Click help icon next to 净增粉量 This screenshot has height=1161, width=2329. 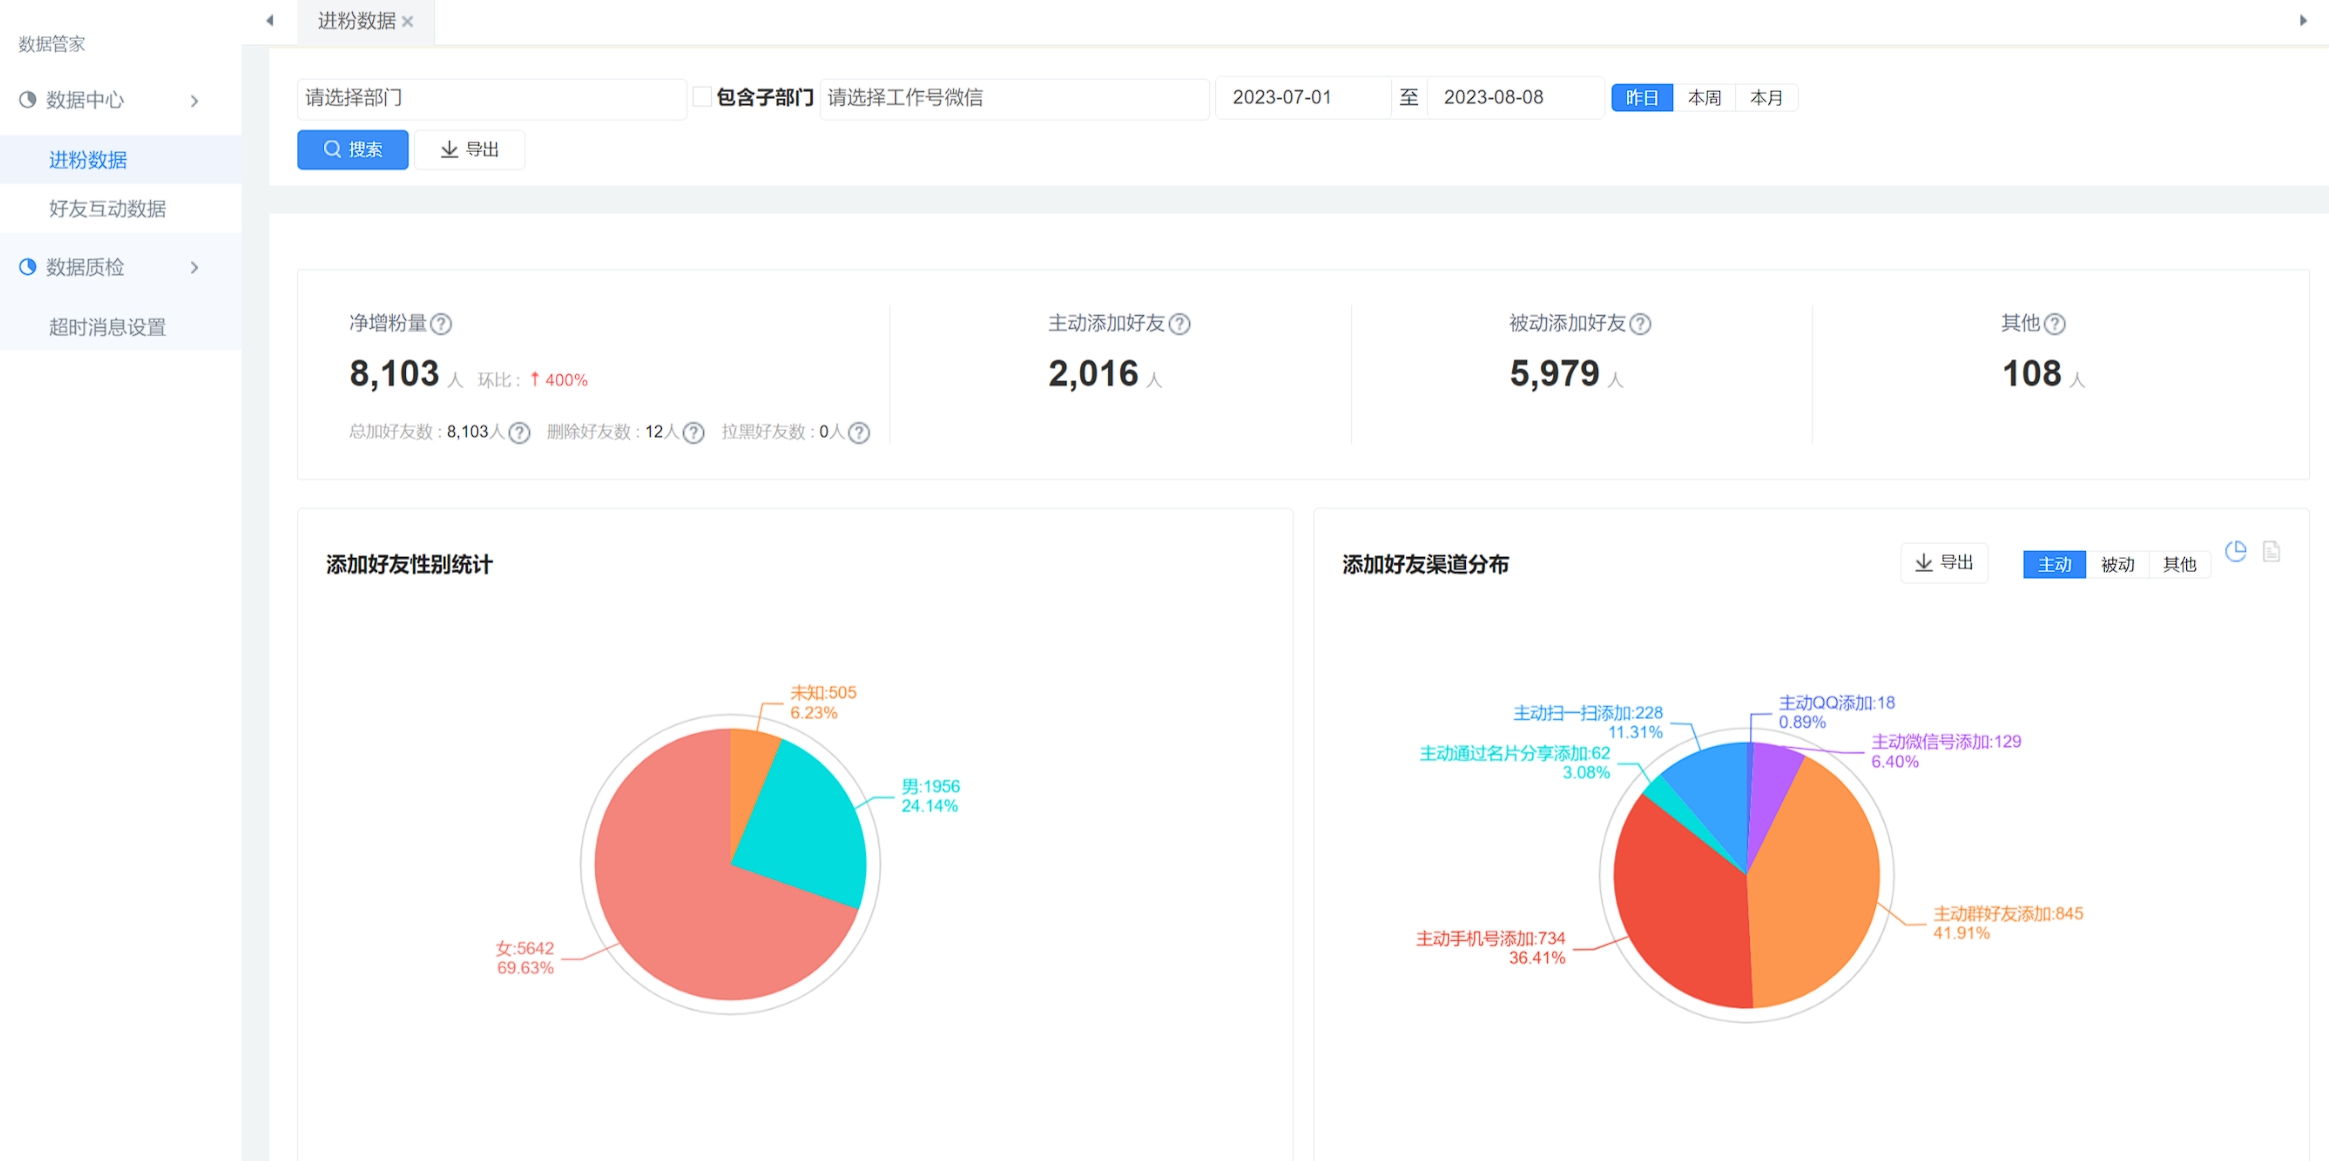(441, 324)
